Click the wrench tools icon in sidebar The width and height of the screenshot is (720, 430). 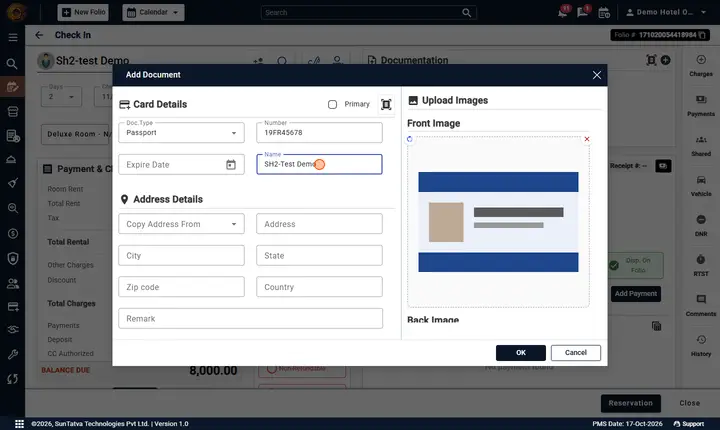tap(13, 354)
